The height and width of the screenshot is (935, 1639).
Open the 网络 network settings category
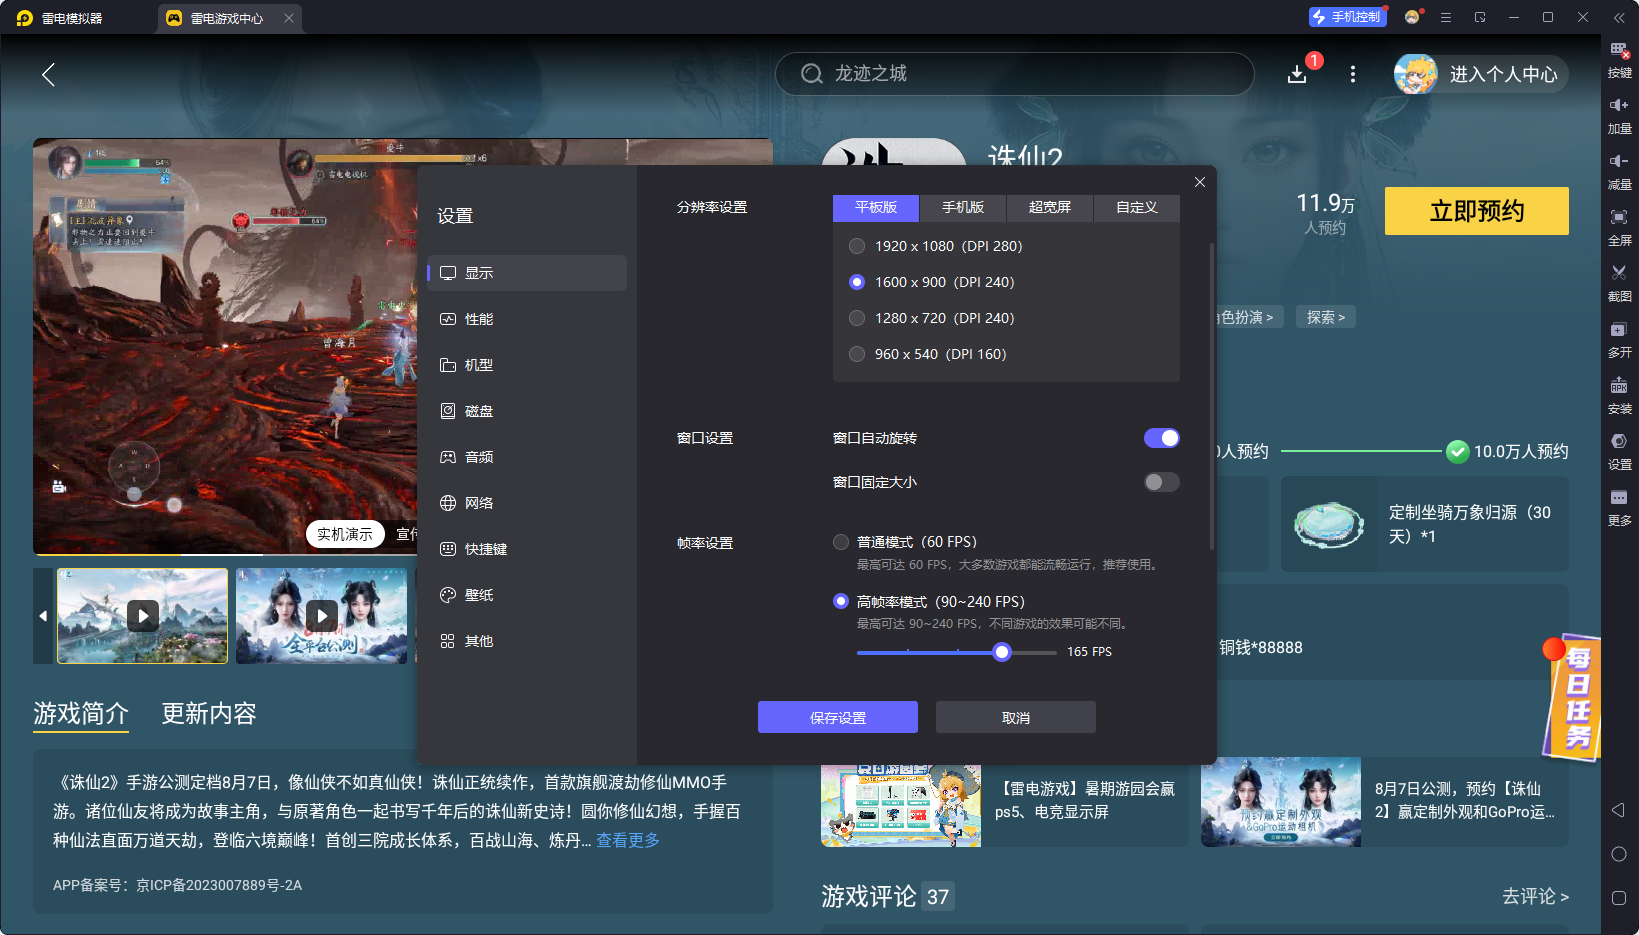tap(478, 502)
